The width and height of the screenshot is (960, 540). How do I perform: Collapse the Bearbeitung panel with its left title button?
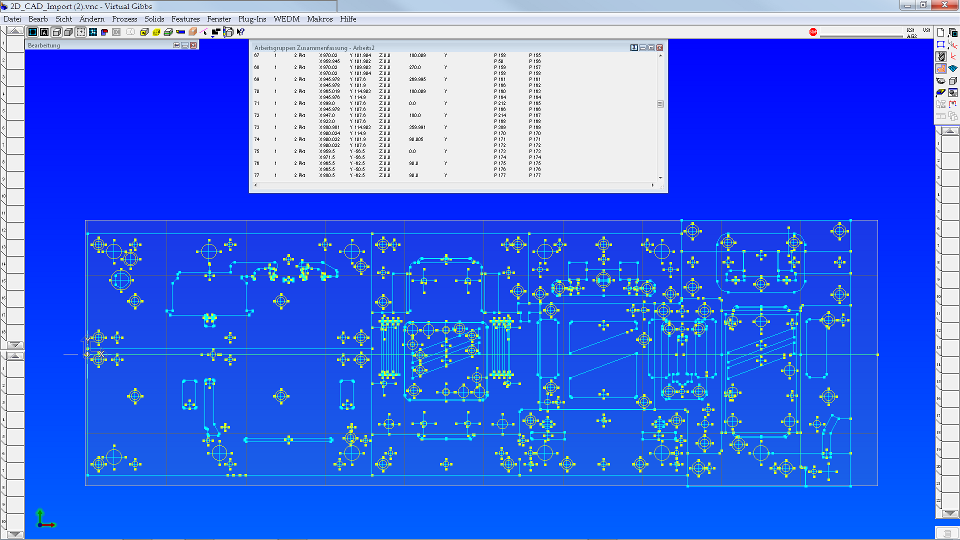tap(176, 45)
